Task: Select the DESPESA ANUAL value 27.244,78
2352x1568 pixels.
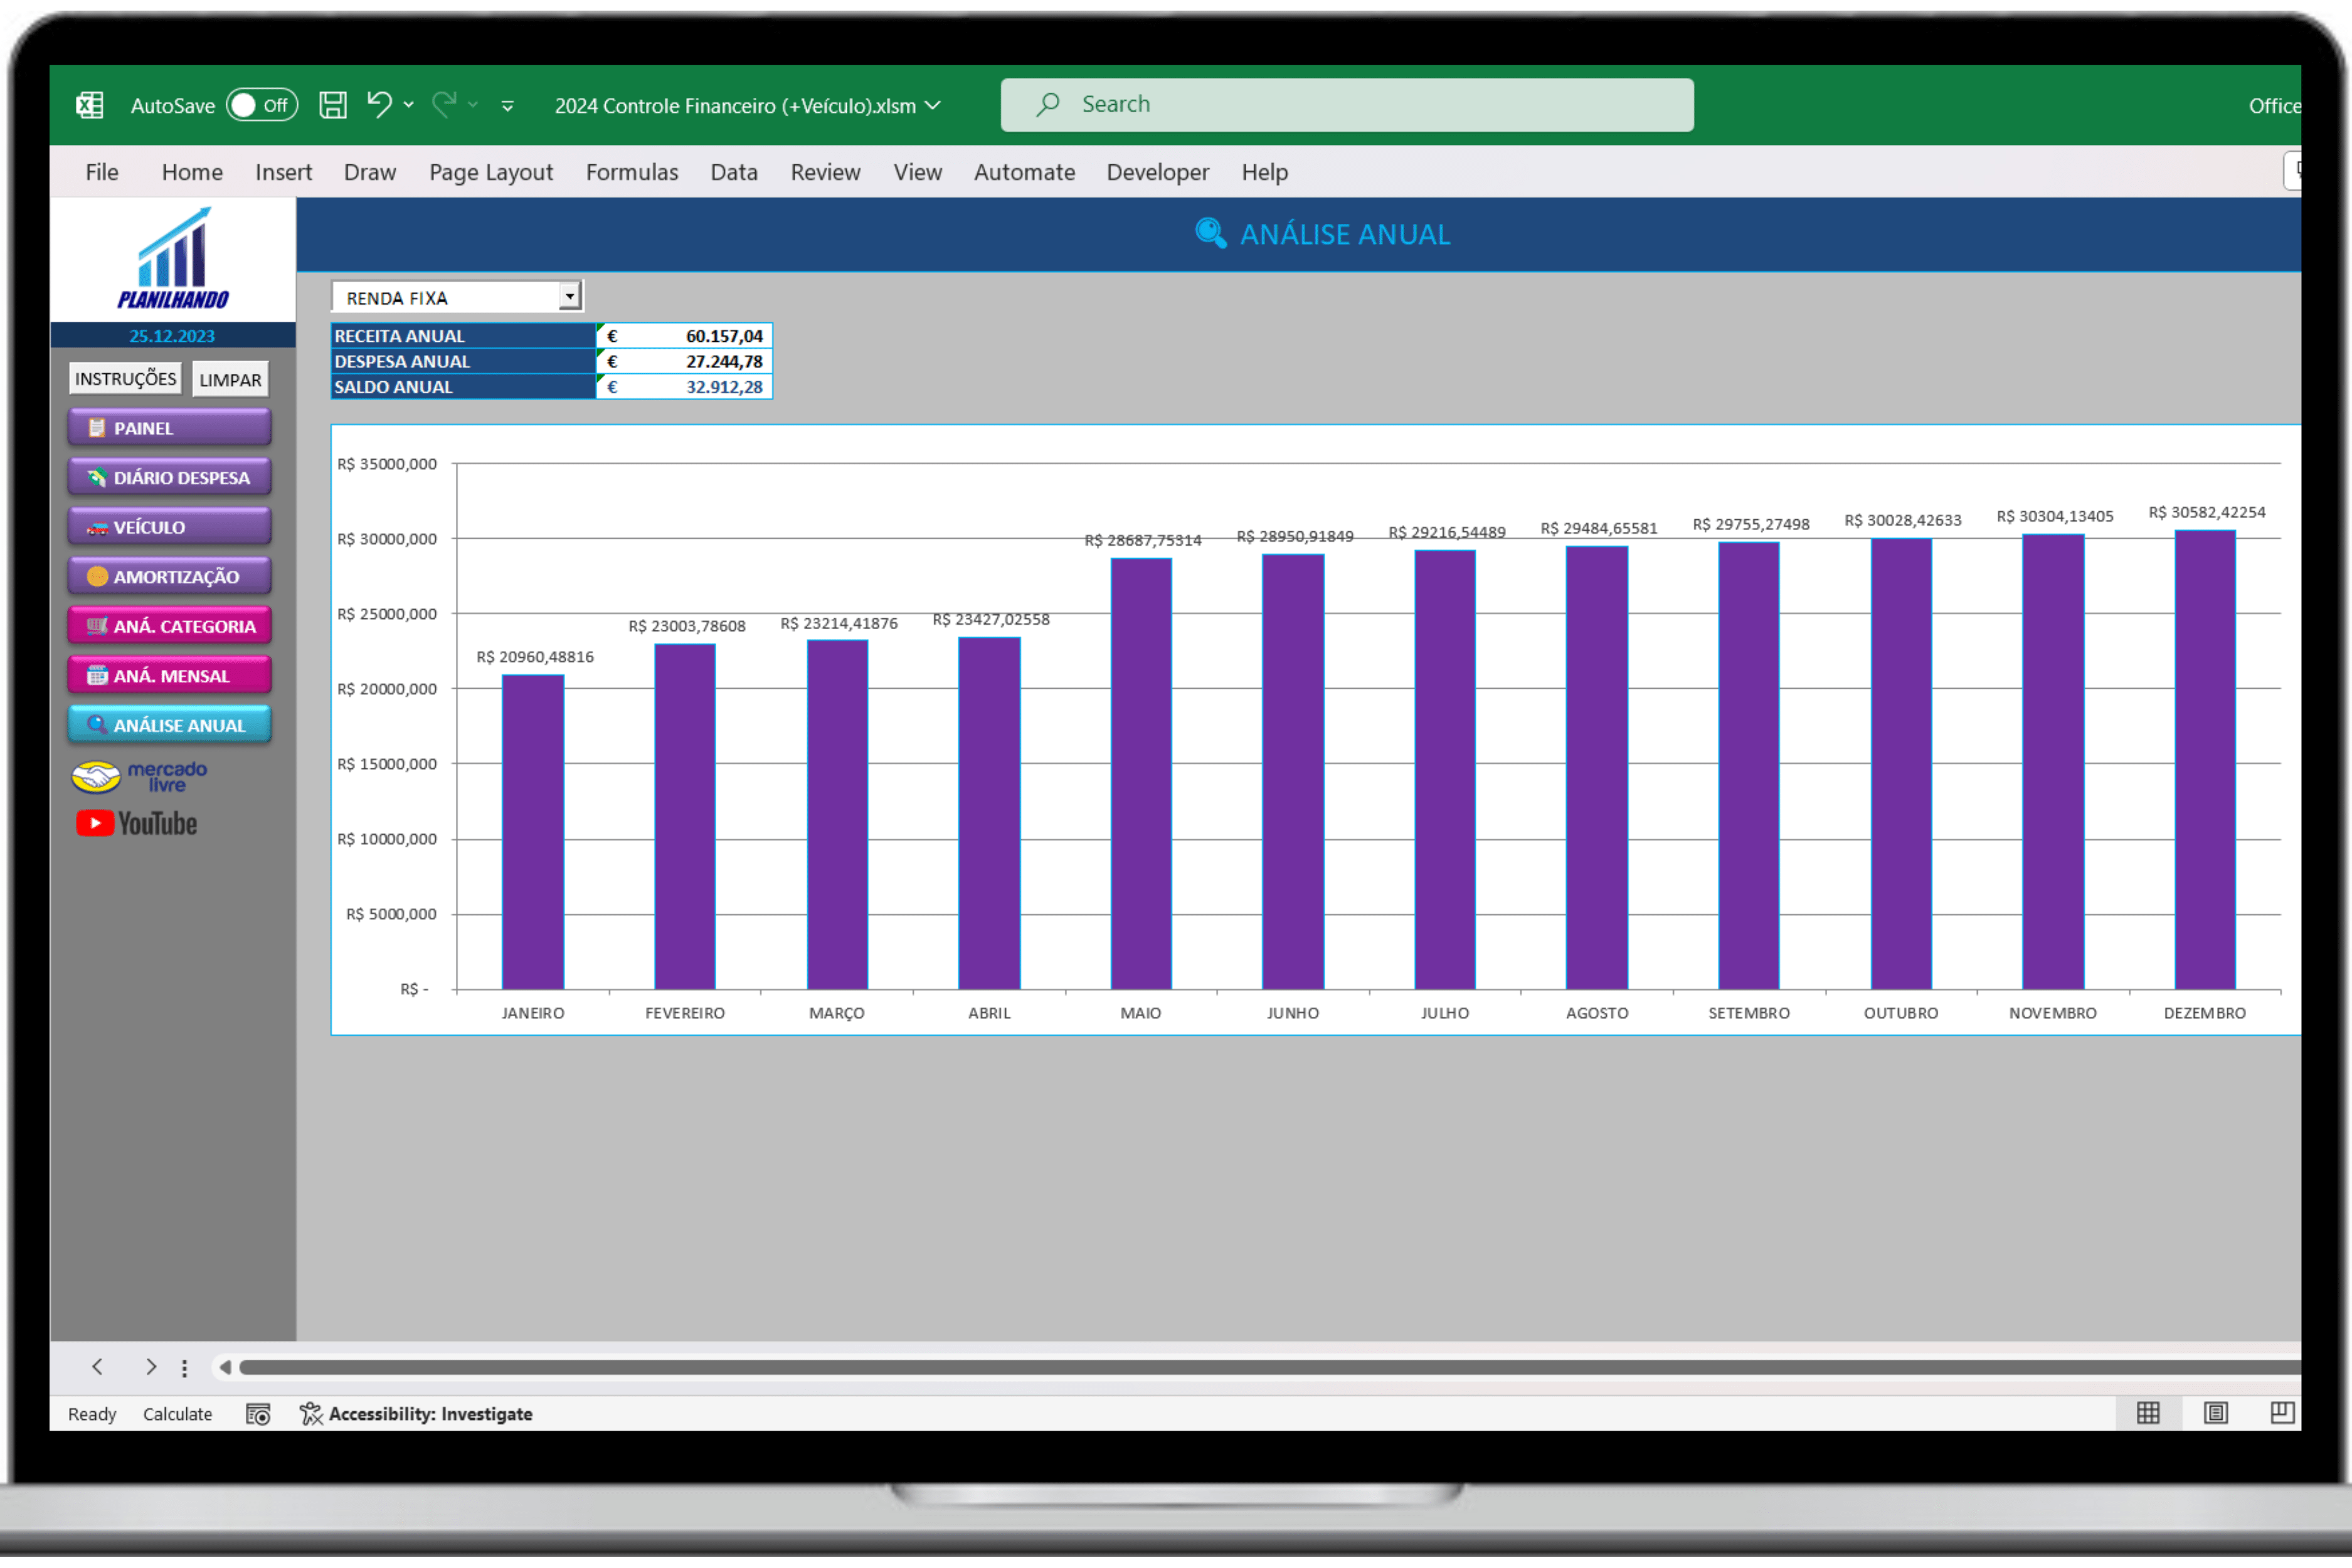Action: click(x=685, y=361)
